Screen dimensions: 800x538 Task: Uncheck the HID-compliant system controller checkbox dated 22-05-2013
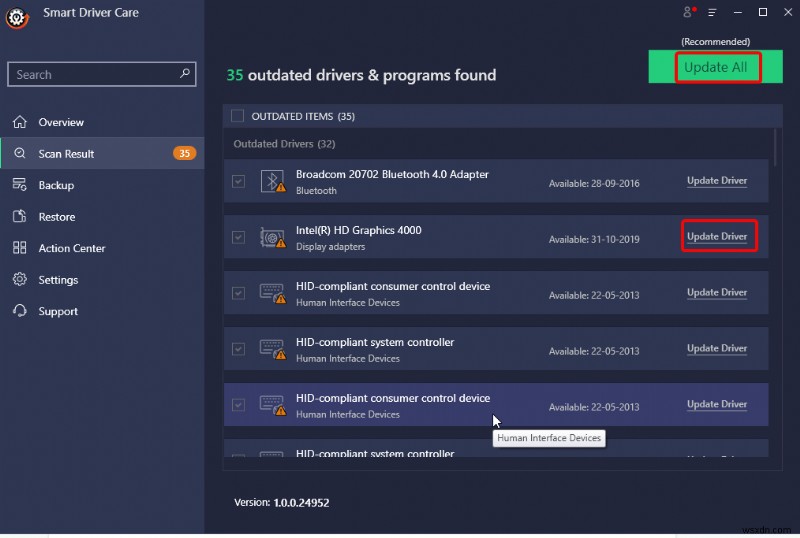coord(238,349)
